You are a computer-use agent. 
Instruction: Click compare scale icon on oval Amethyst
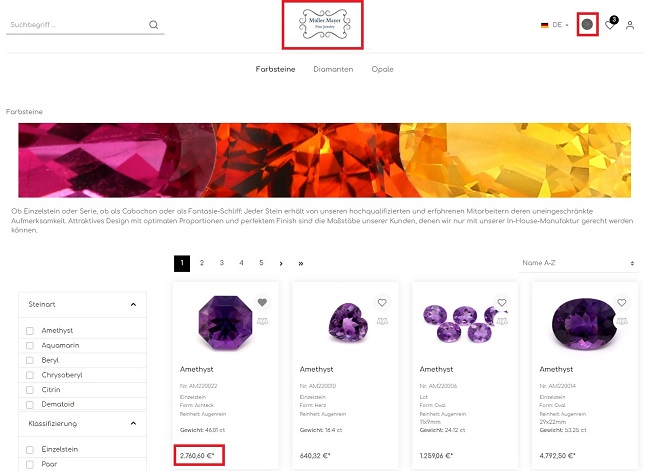point(622,321)
